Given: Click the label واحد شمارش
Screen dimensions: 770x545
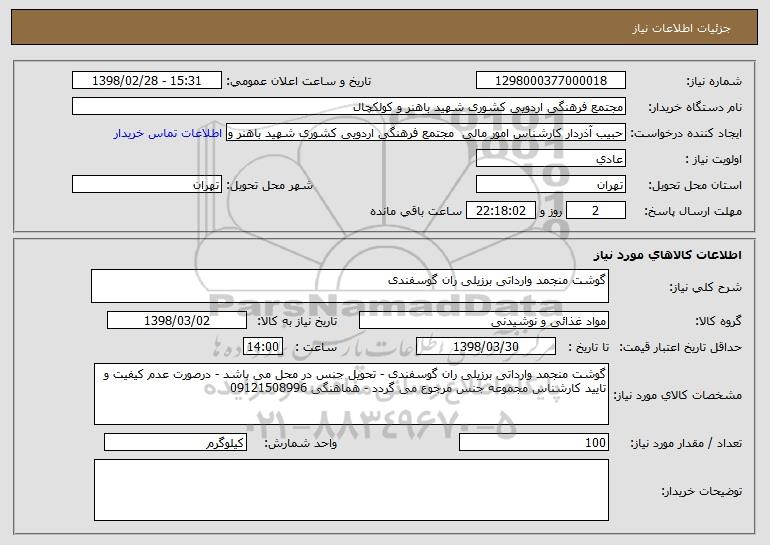Looking at the screenshot, I should coord(301,443).
